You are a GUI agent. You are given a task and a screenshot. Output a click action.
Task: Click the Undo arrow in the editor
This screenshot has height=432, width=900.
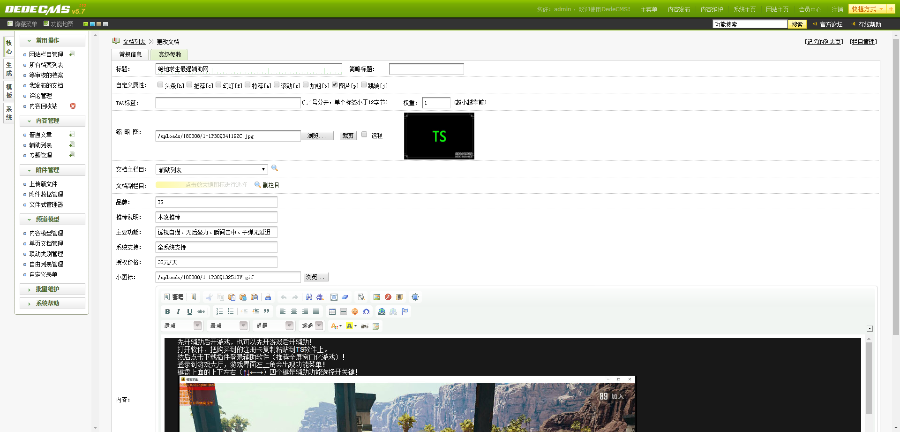284,297
